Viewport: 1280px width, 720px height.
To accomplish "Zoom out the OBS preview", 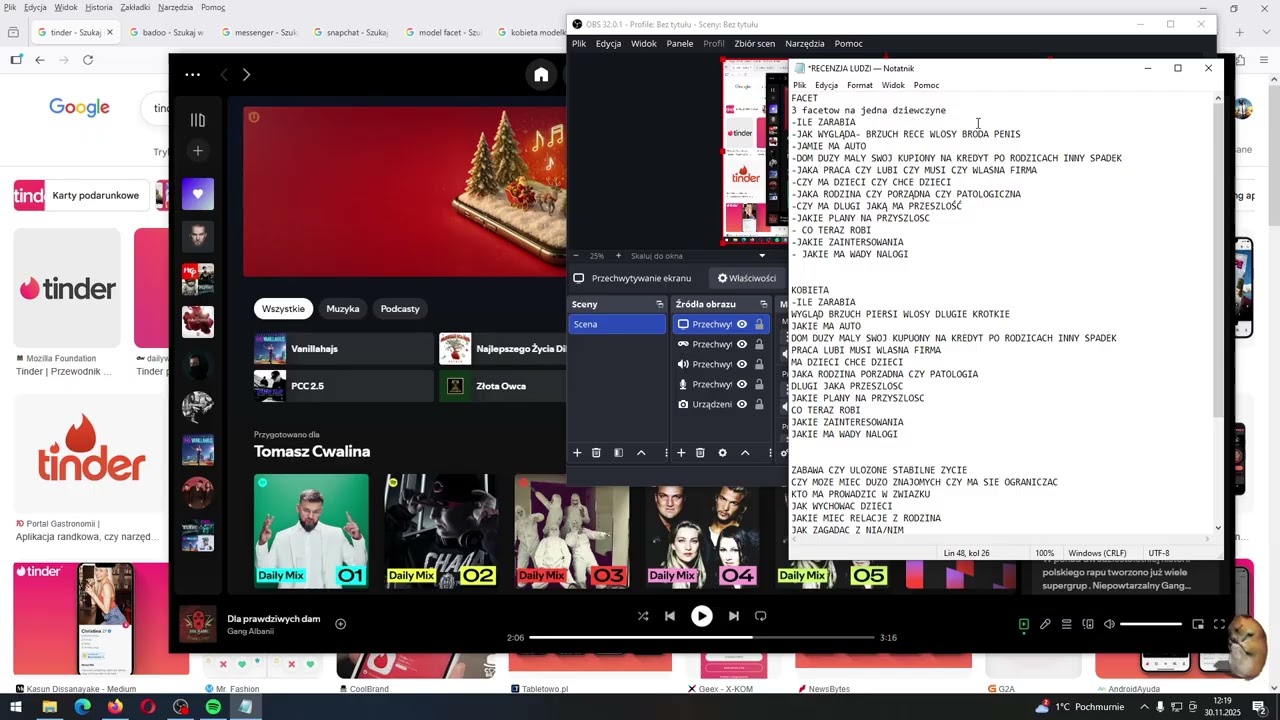I will (576, 256).
